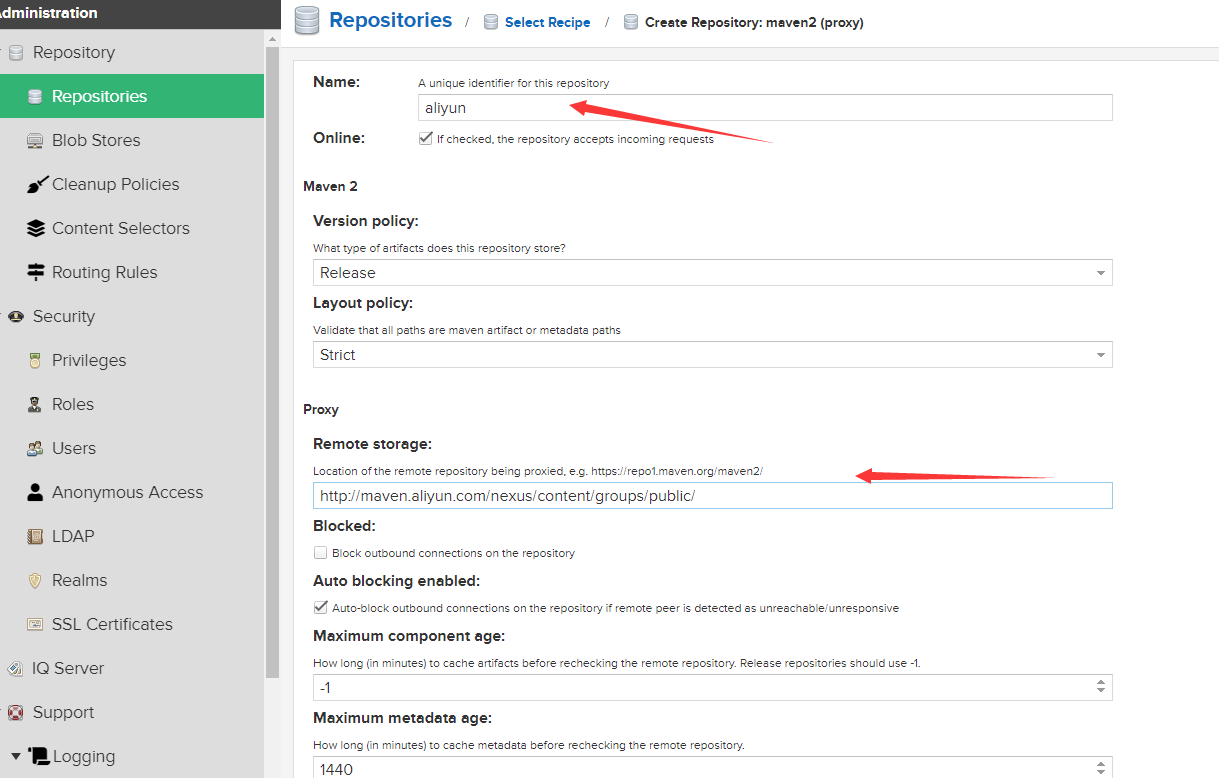Screen dimensions: 1219x778
Task: Click the Routing Rules signpost icon
Action: [x=36, y=272]
